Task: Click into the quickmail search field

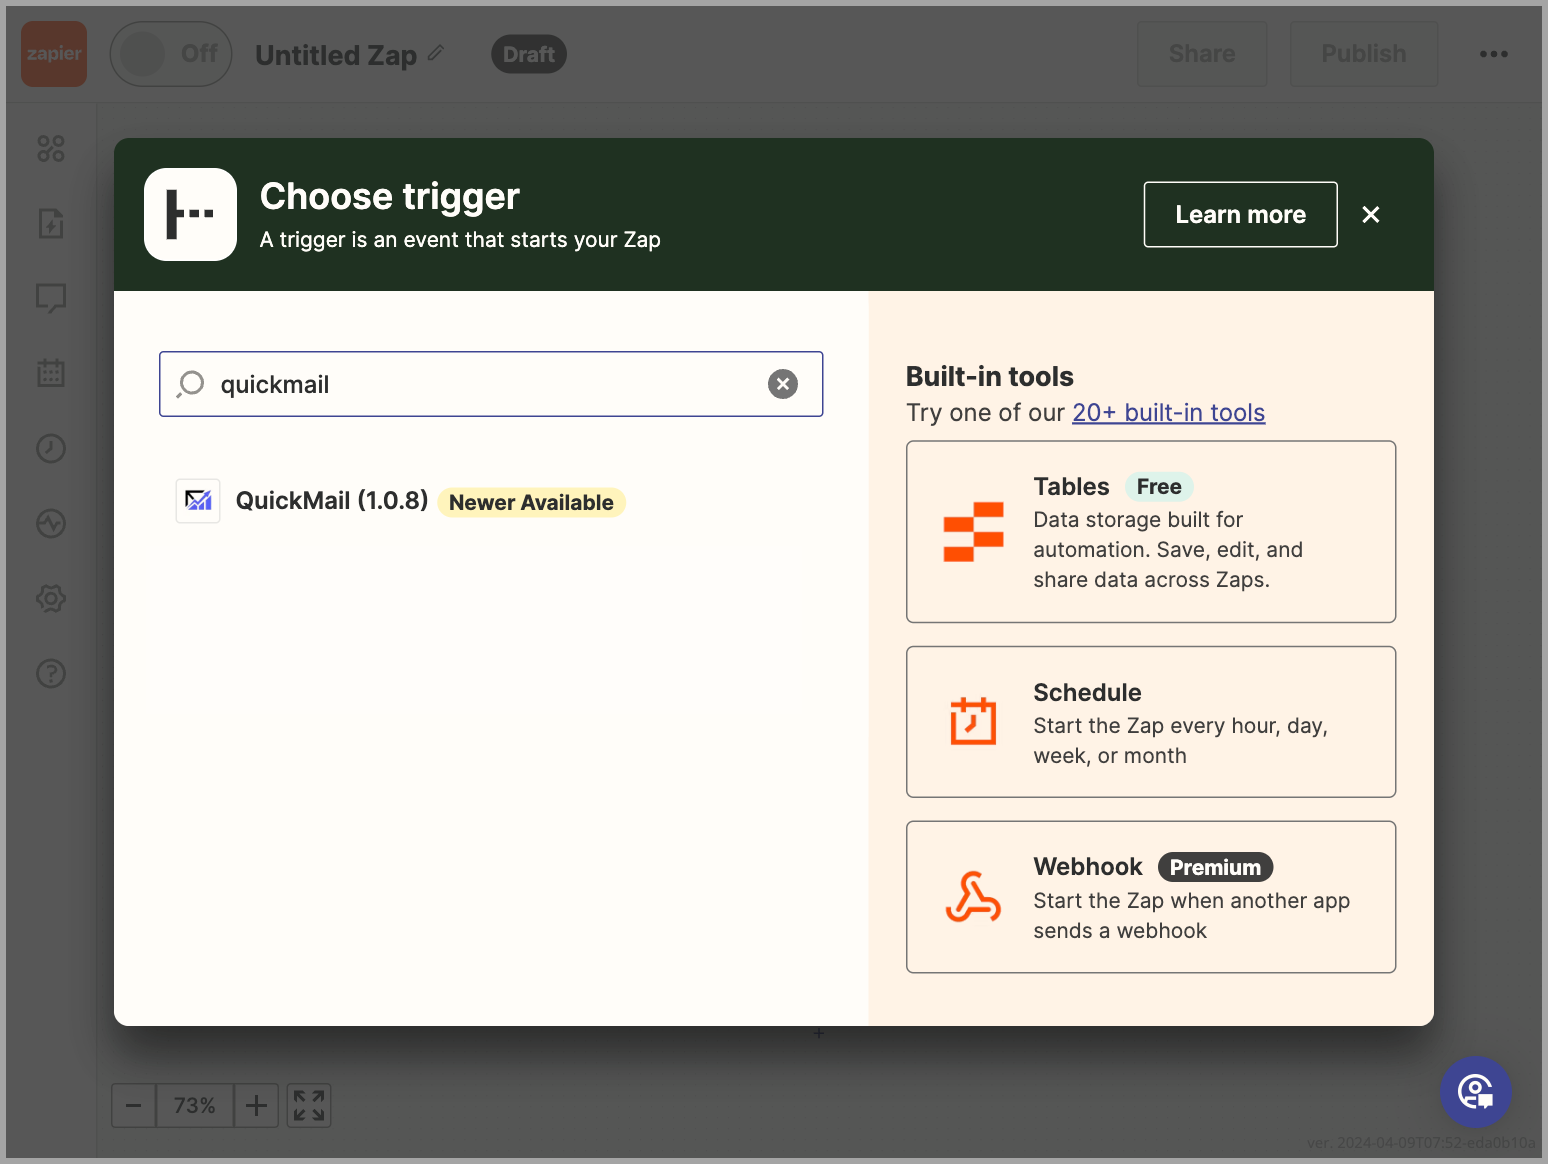Action: (491, 384)
